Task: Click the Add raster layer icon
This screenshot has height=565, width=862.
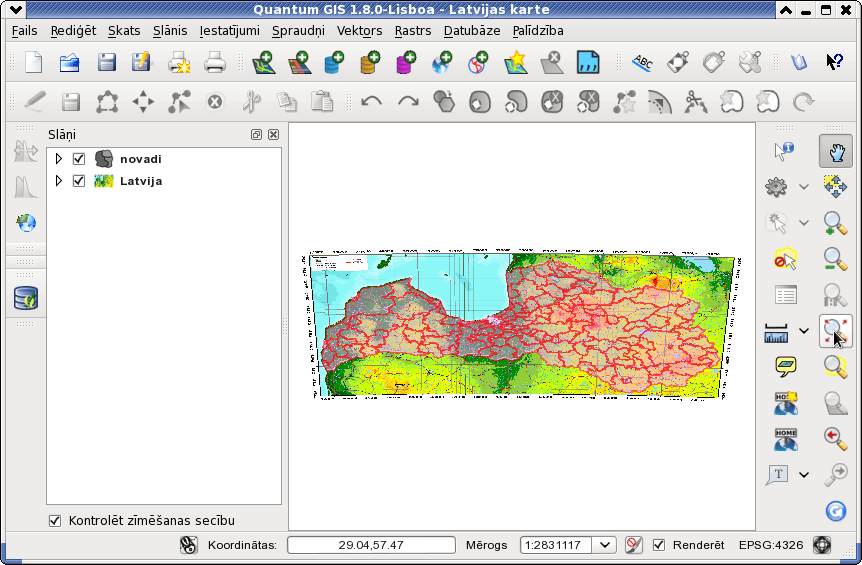Action: pos(299,62)
